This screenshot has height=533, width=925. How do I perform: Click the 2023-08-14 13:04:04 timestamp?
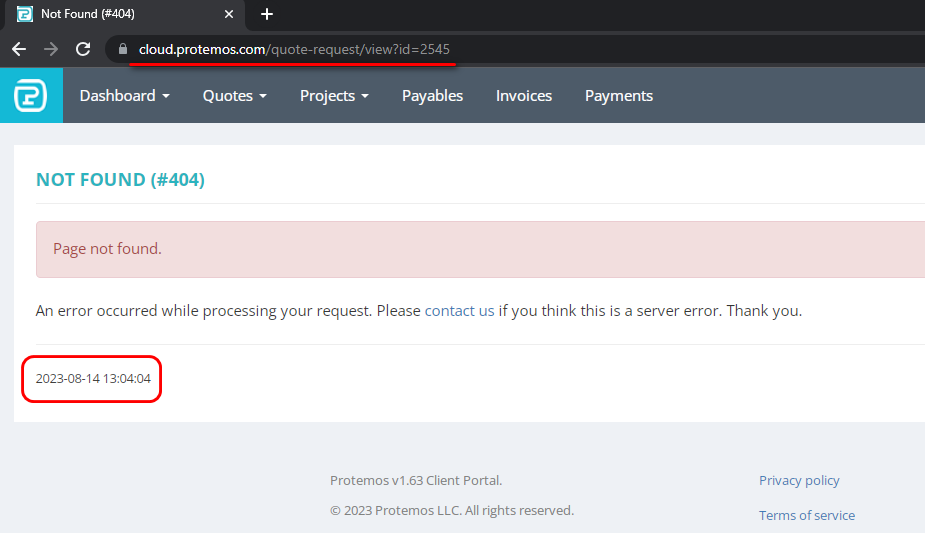tap(93, 379)
